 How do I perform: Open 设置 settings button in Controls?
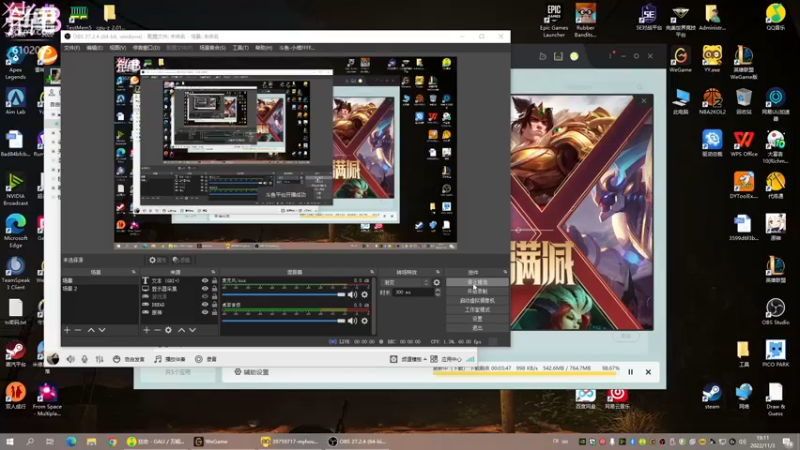click(477, 319)
